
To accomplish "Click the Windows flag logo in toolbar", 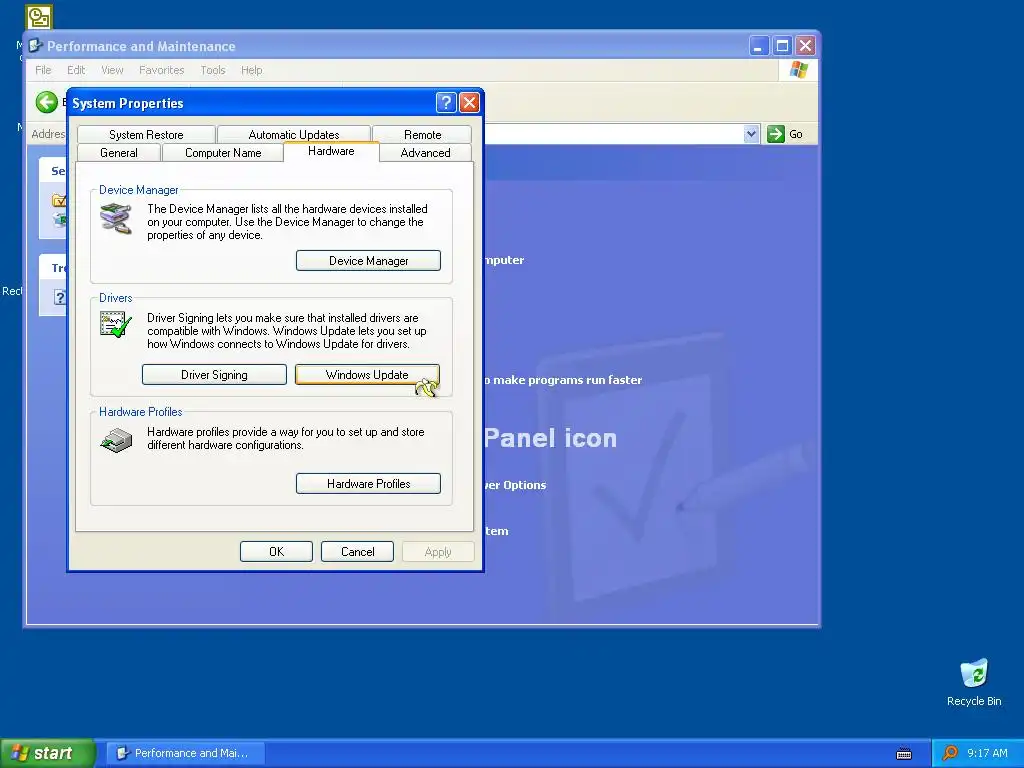I will click(x=798, y=70).
